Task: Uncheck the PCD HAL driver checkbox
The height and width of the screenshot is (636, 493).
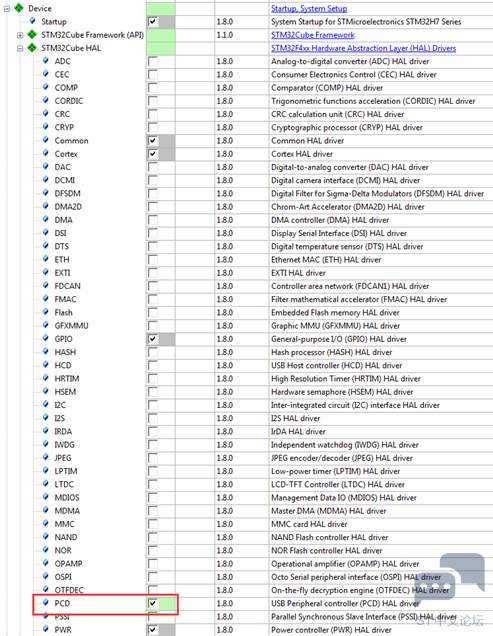Action: tap(153, 604)
